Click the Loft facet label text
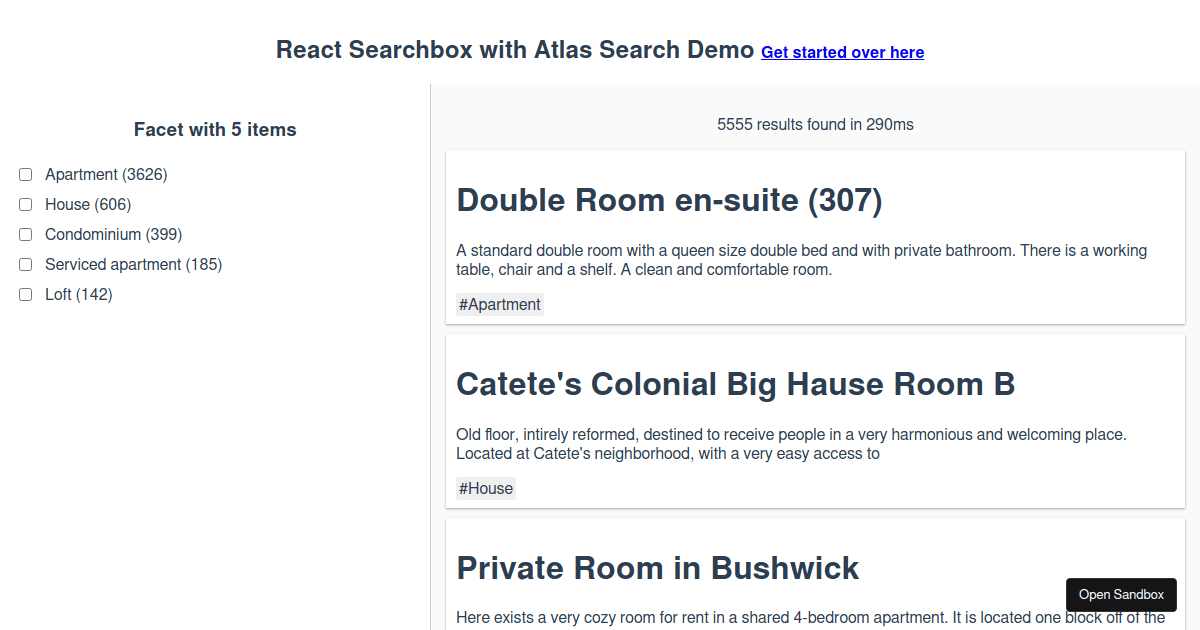The image size is (1200, 630). point(77,294)
